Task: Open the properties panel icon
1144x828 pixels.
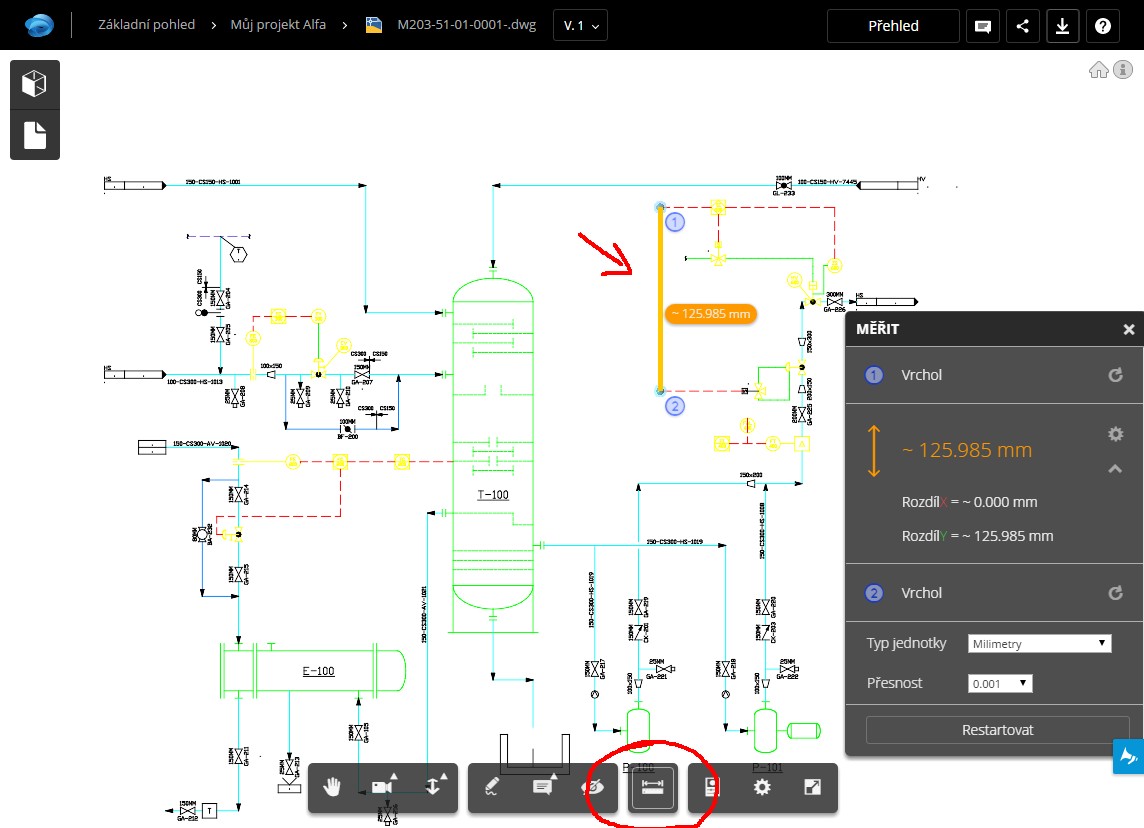Action: point(711,787)
